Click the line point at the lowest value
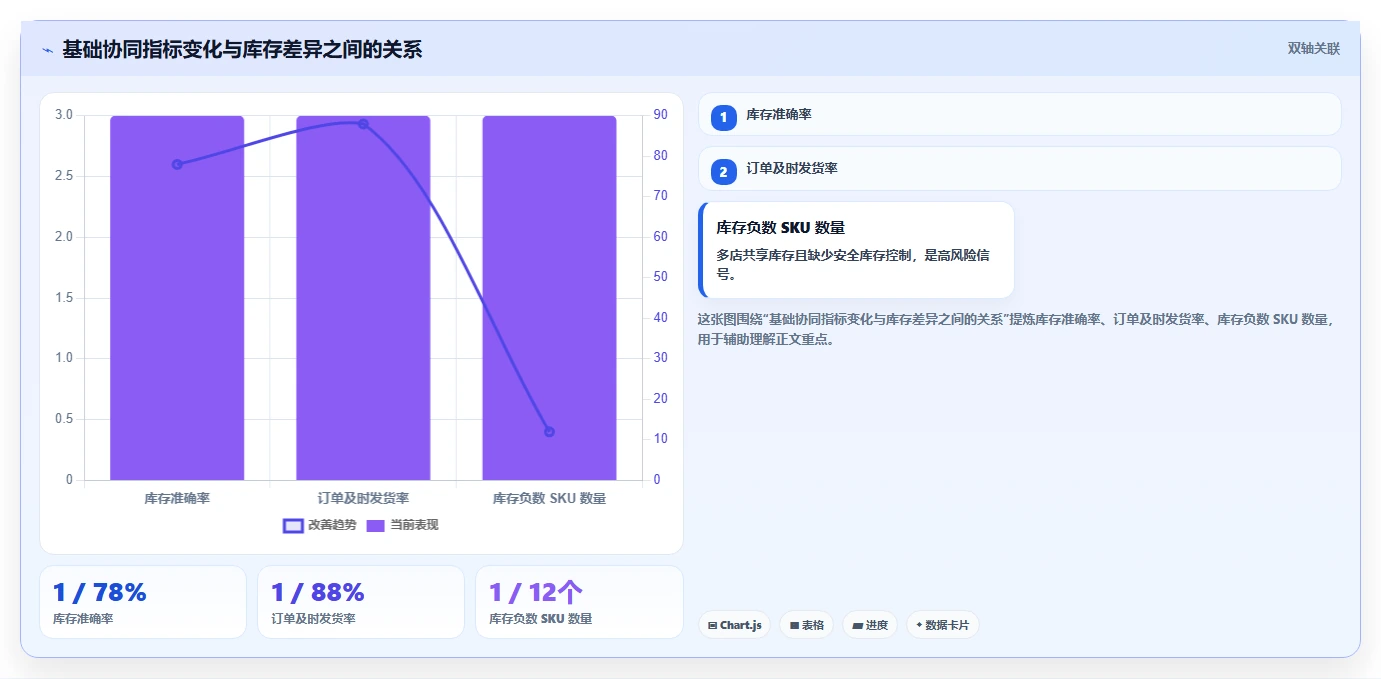 pyautogui.click(x=549, y=432)
